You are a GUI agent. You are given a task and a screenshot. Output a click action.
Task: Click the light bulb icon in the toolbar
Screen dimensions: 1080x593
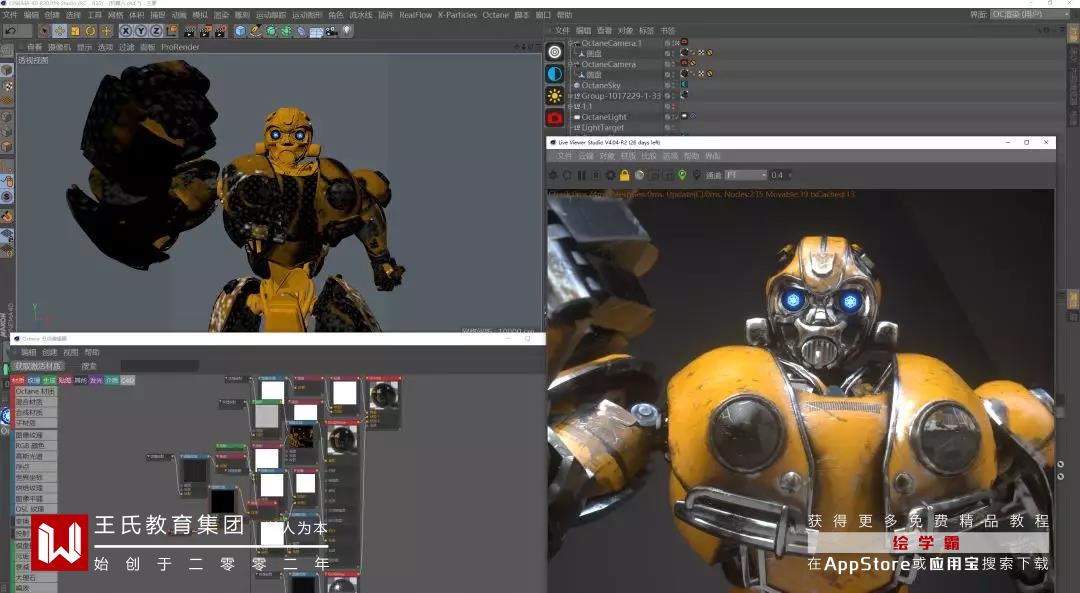point(347,31)
